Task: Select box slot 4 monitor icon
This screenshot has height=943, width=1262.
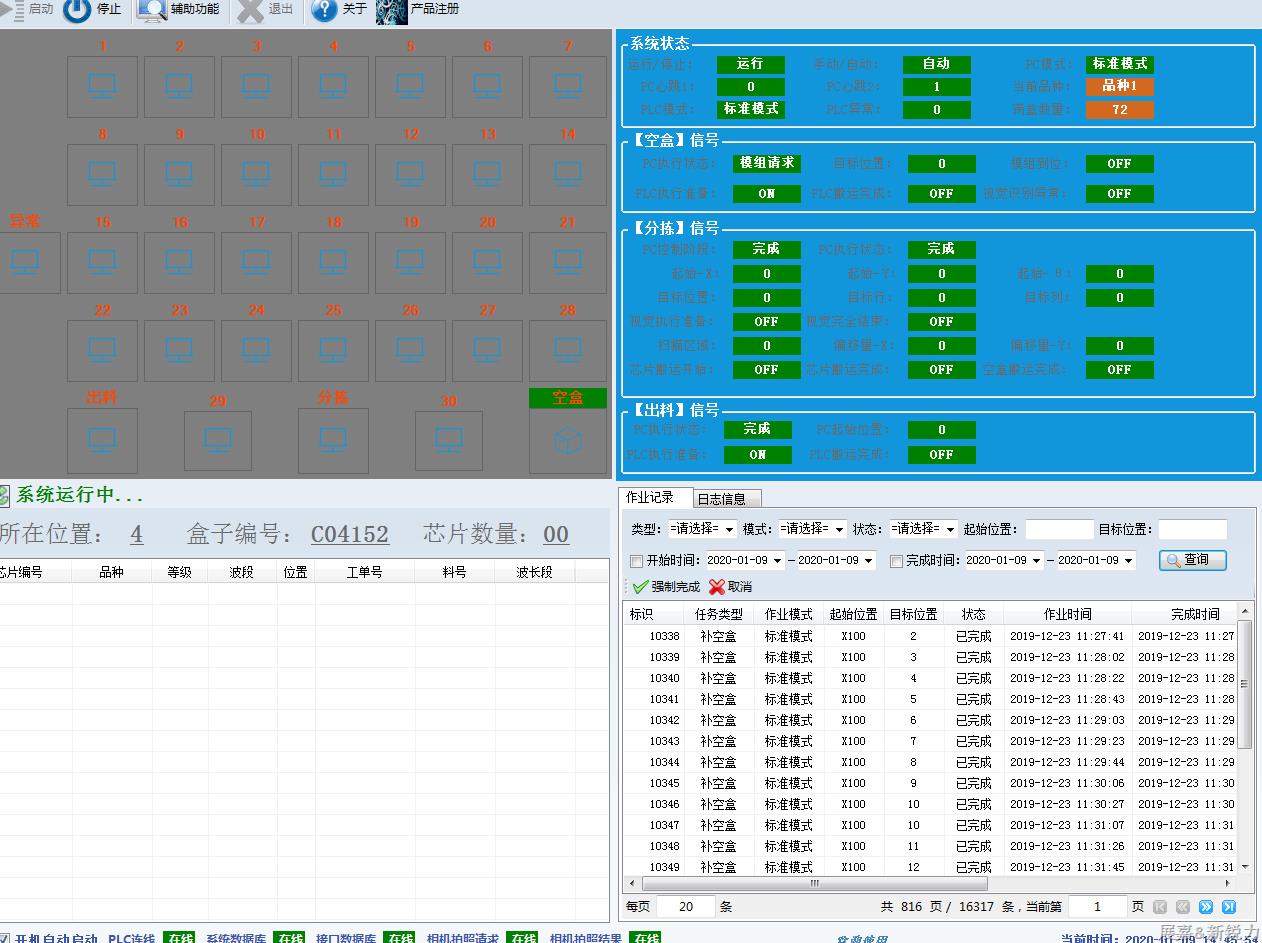Action: [x=333, y=86]
